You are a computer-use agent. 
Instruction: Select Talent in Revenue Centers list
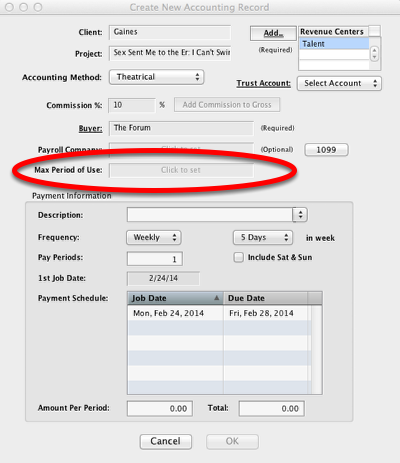(x=334, y=44)
